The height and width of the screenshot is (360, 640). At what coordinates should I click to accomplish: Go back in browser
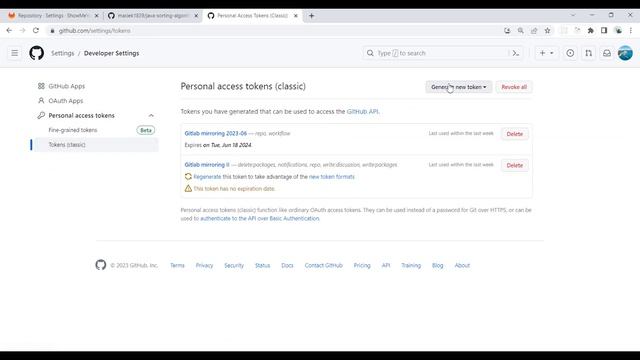(x=9, y=31)
